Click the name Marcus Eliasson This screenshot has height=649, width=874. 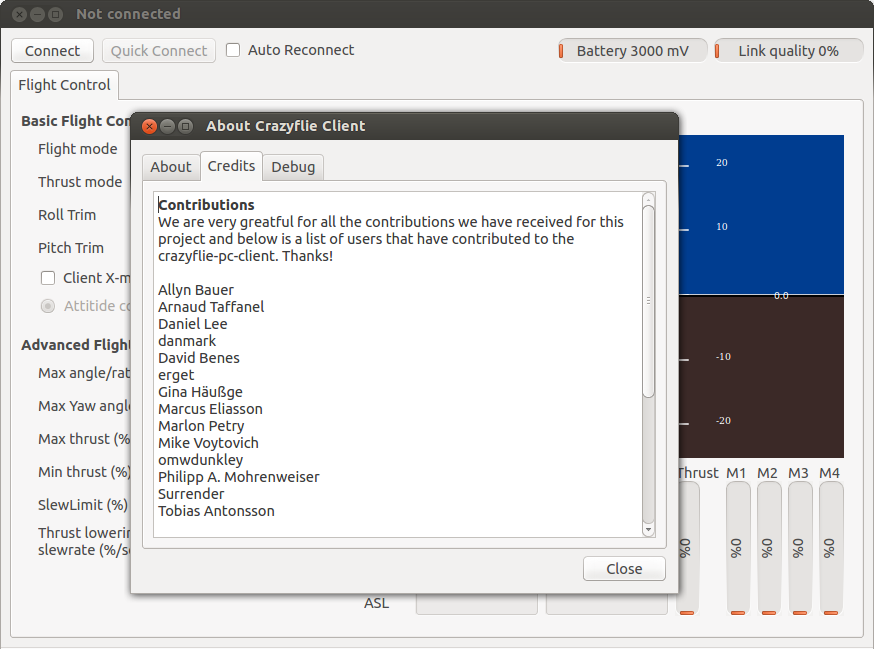point(210,409)
